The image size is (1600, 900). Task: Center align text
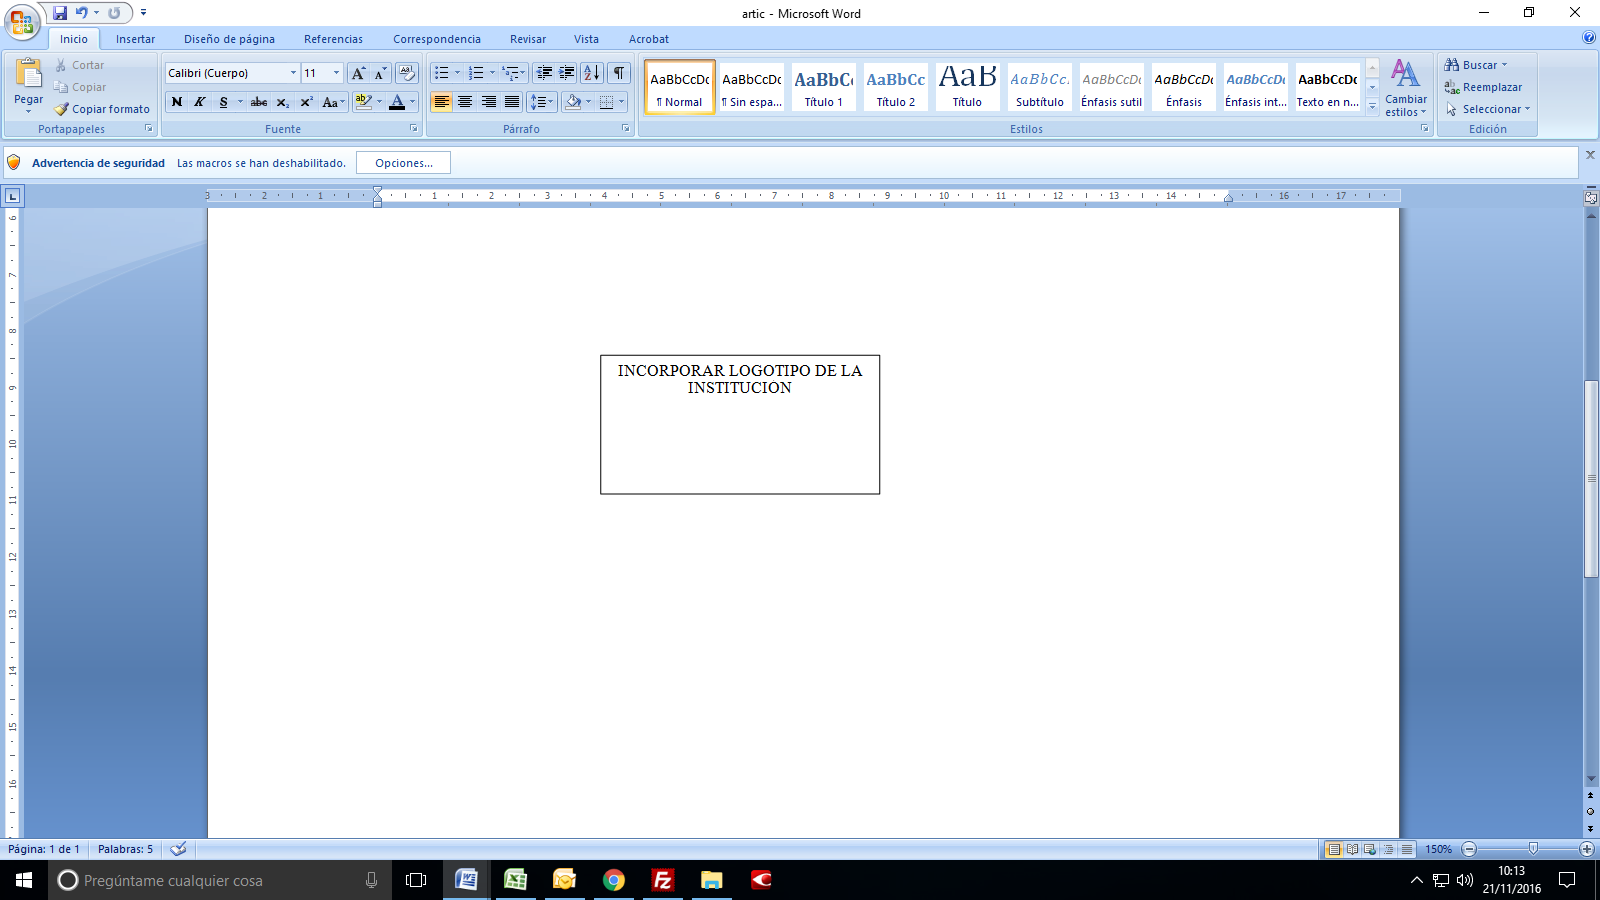pos(465,102)
